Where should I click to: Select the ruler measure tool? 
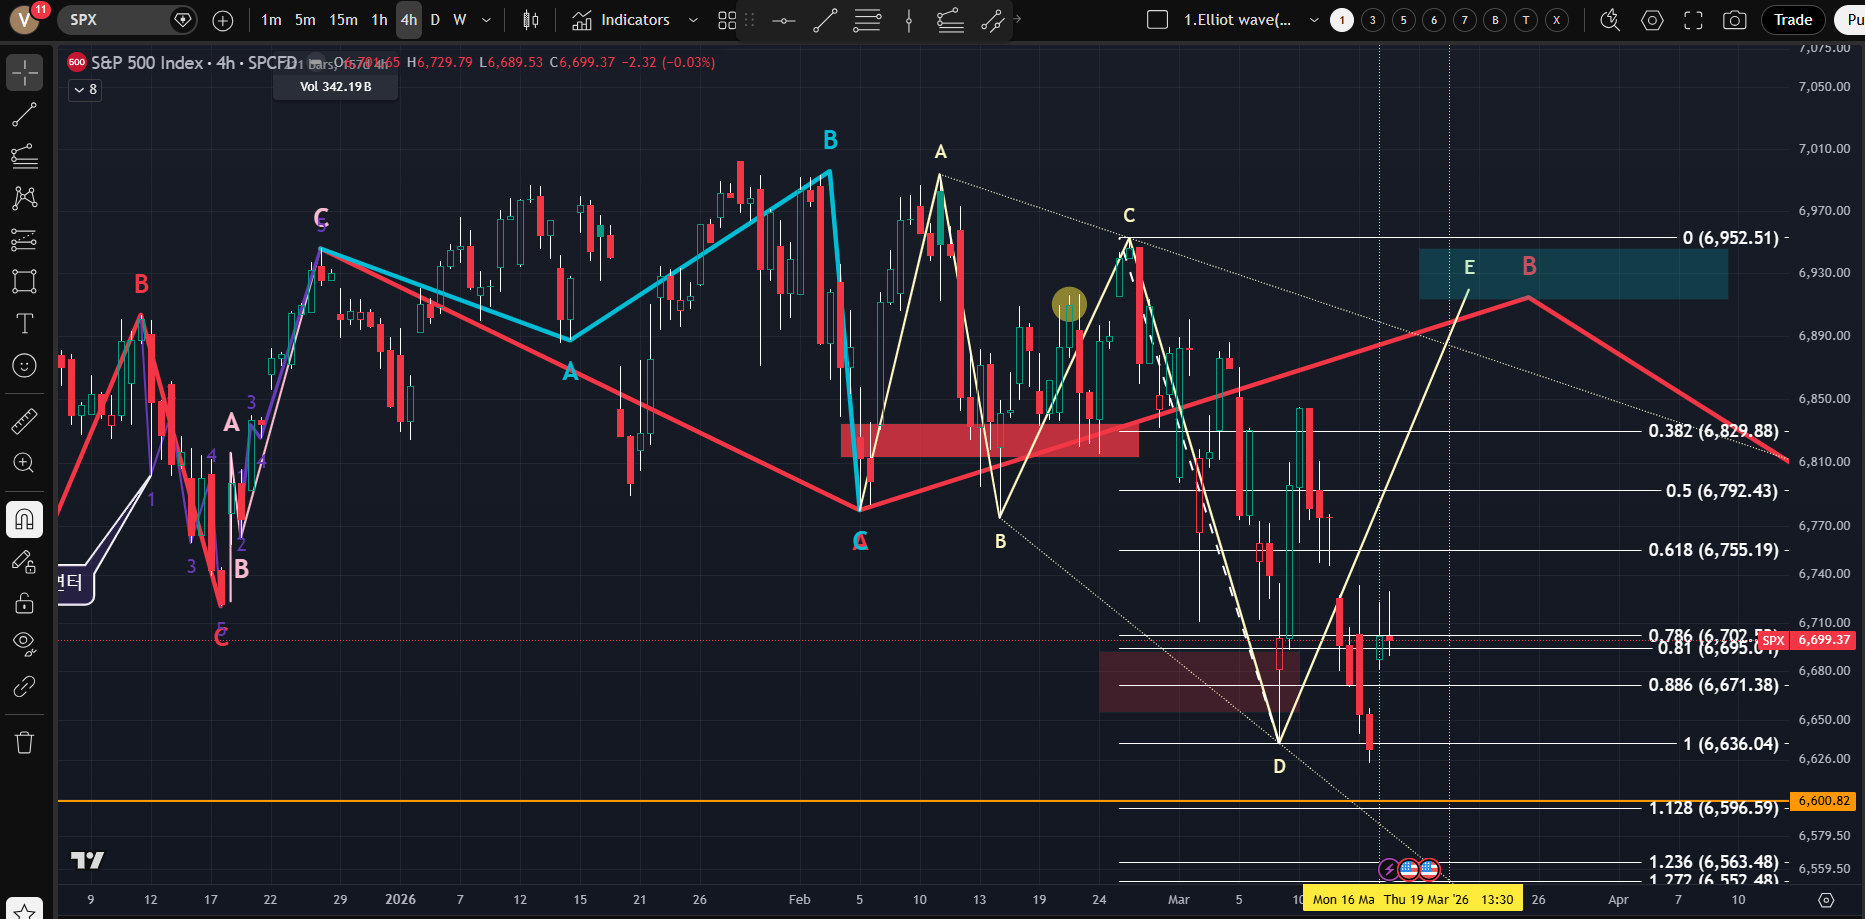tap(24, 421)
